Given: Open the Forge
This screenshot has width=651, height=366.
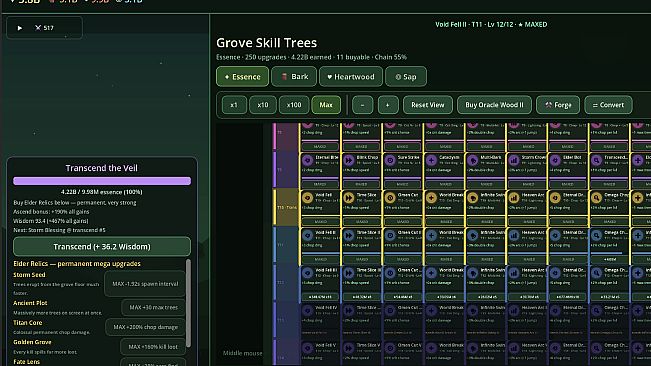Looking at the screenshot, I should pos(558,105).
